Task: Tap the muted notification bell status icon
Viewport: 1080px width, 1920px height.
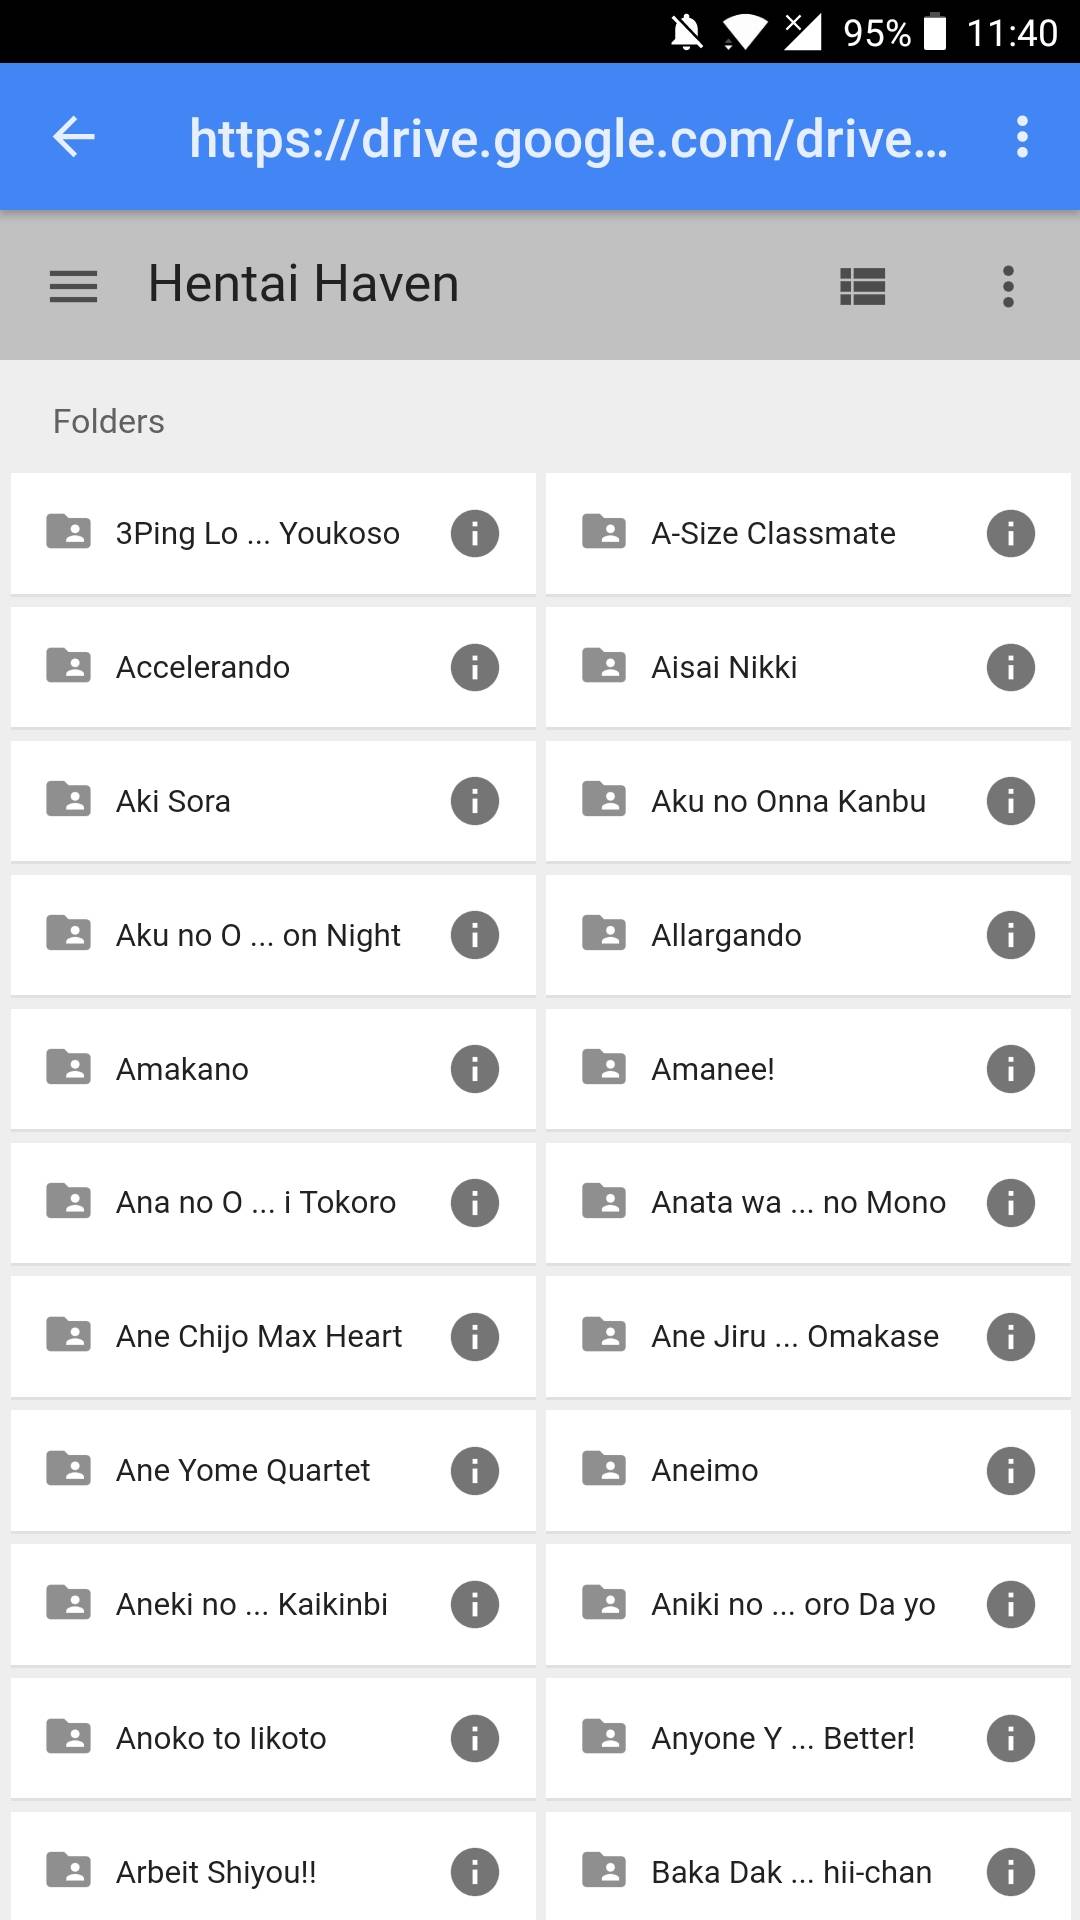Action: (687, 32)
